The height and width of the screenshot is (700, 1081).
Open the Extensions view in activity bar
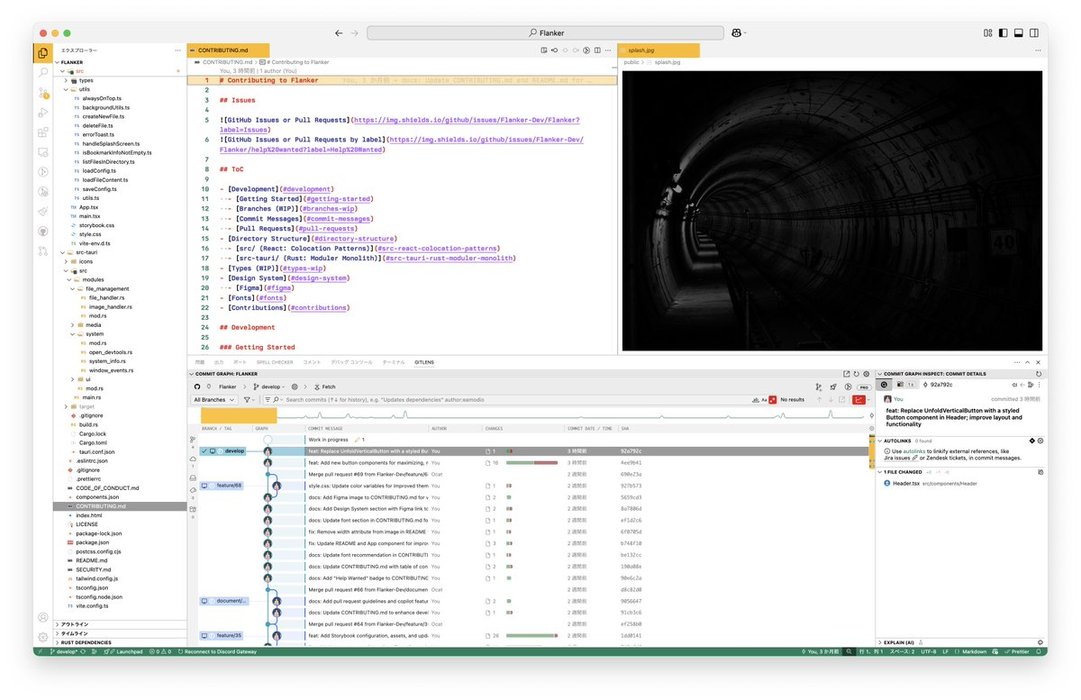[43, 132]
